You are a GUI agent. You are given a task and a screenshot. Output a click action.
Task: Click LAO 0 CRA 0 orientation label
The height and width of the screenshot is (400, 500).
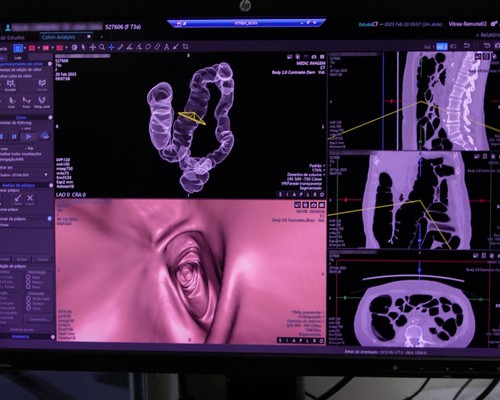(71, 195)
